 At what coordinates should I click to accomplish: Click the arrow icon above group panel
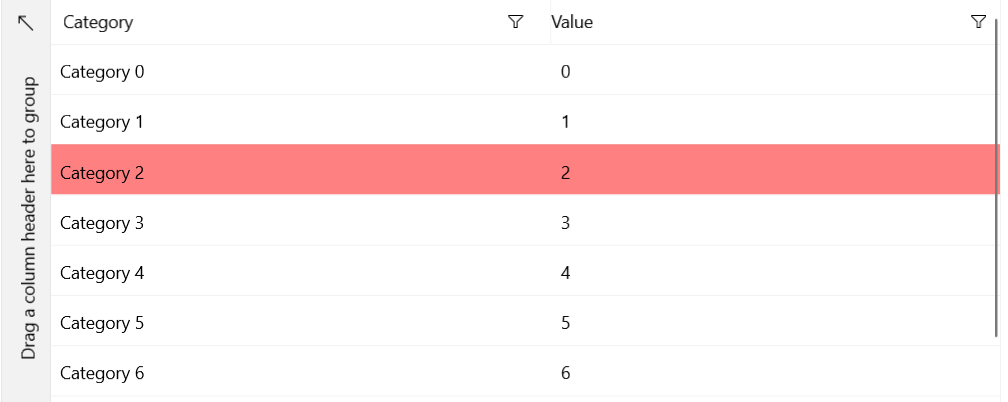click(26, 22)
